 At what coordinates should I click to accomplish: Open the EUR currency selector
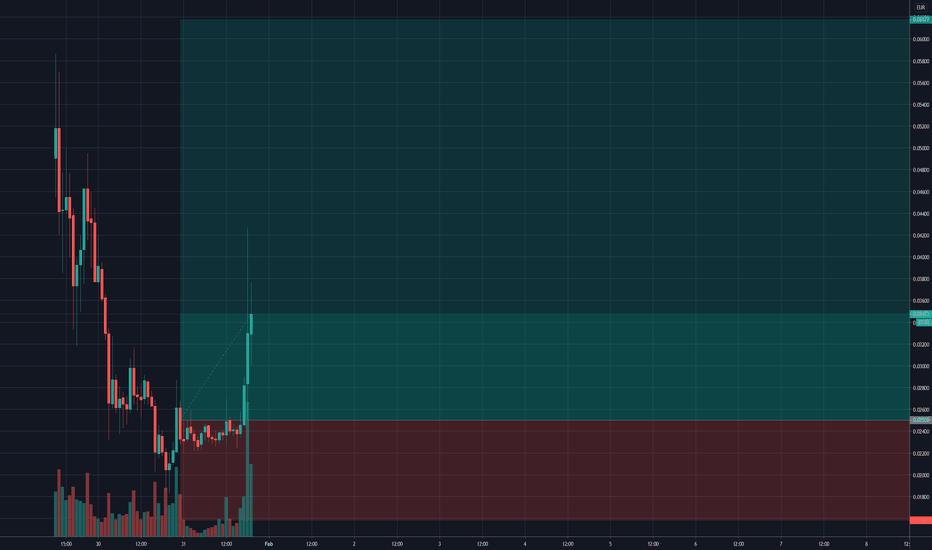[x=921, y=7]
